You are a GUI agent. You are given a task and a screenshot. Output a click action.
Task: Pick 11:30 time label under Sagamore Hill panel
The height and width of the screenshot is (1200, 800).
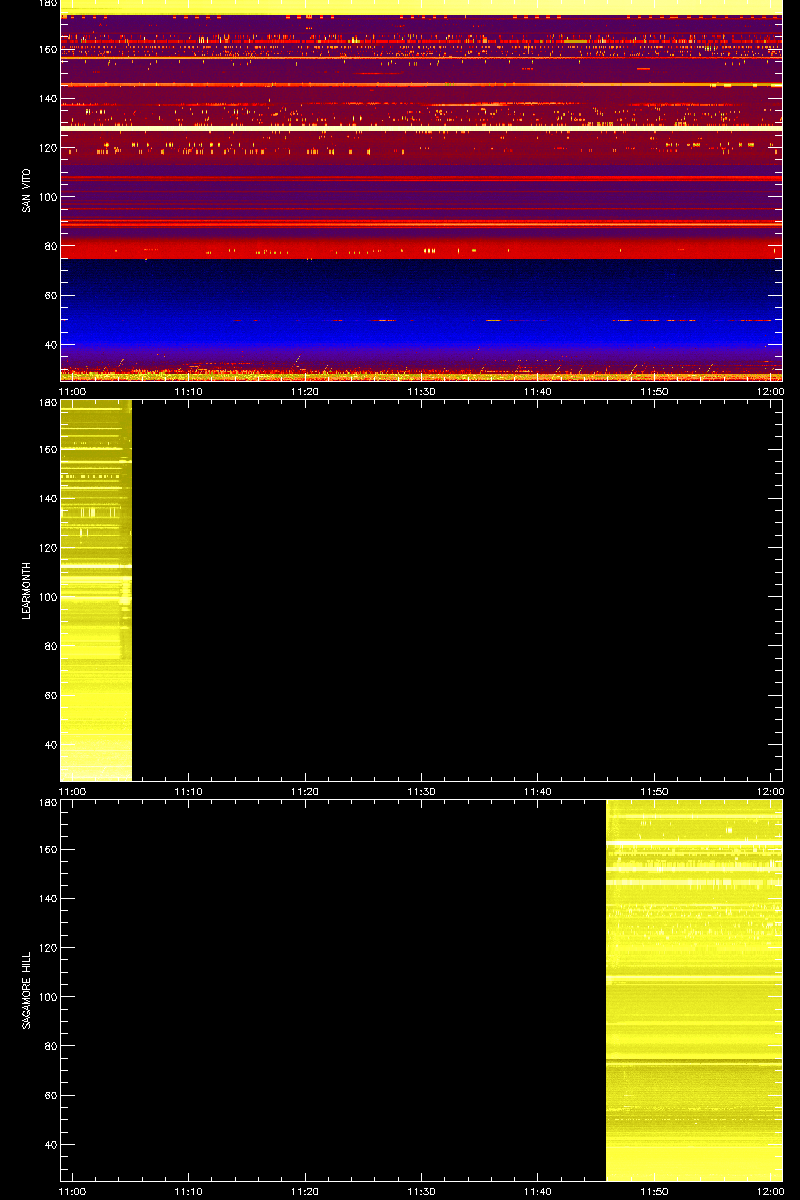click(421, 1192)
